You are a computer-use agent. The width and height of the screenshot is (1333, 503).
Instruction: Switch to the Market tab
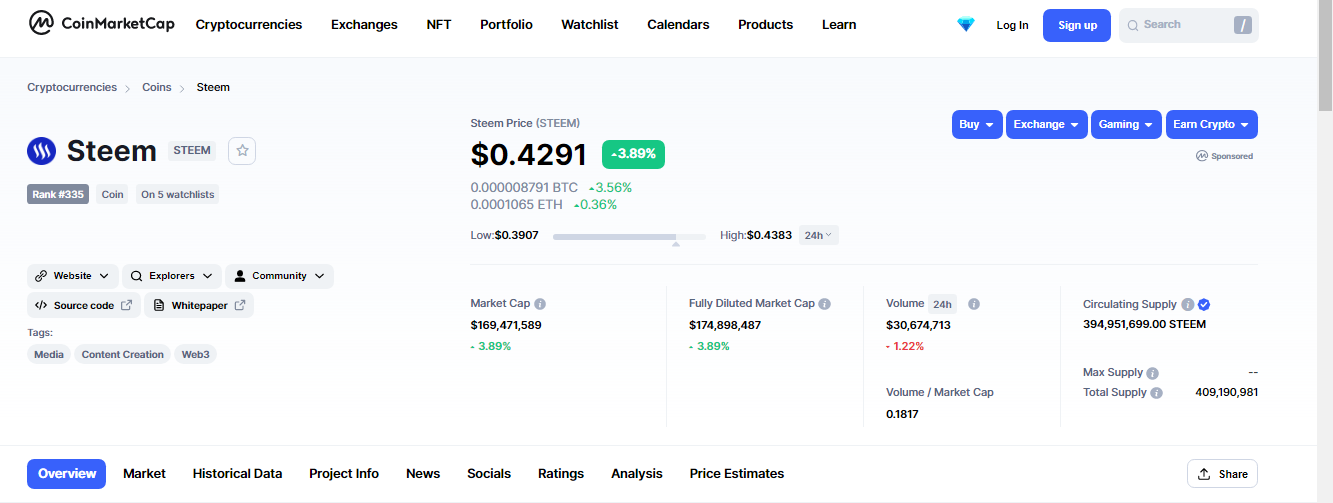[x=144, y=473]
